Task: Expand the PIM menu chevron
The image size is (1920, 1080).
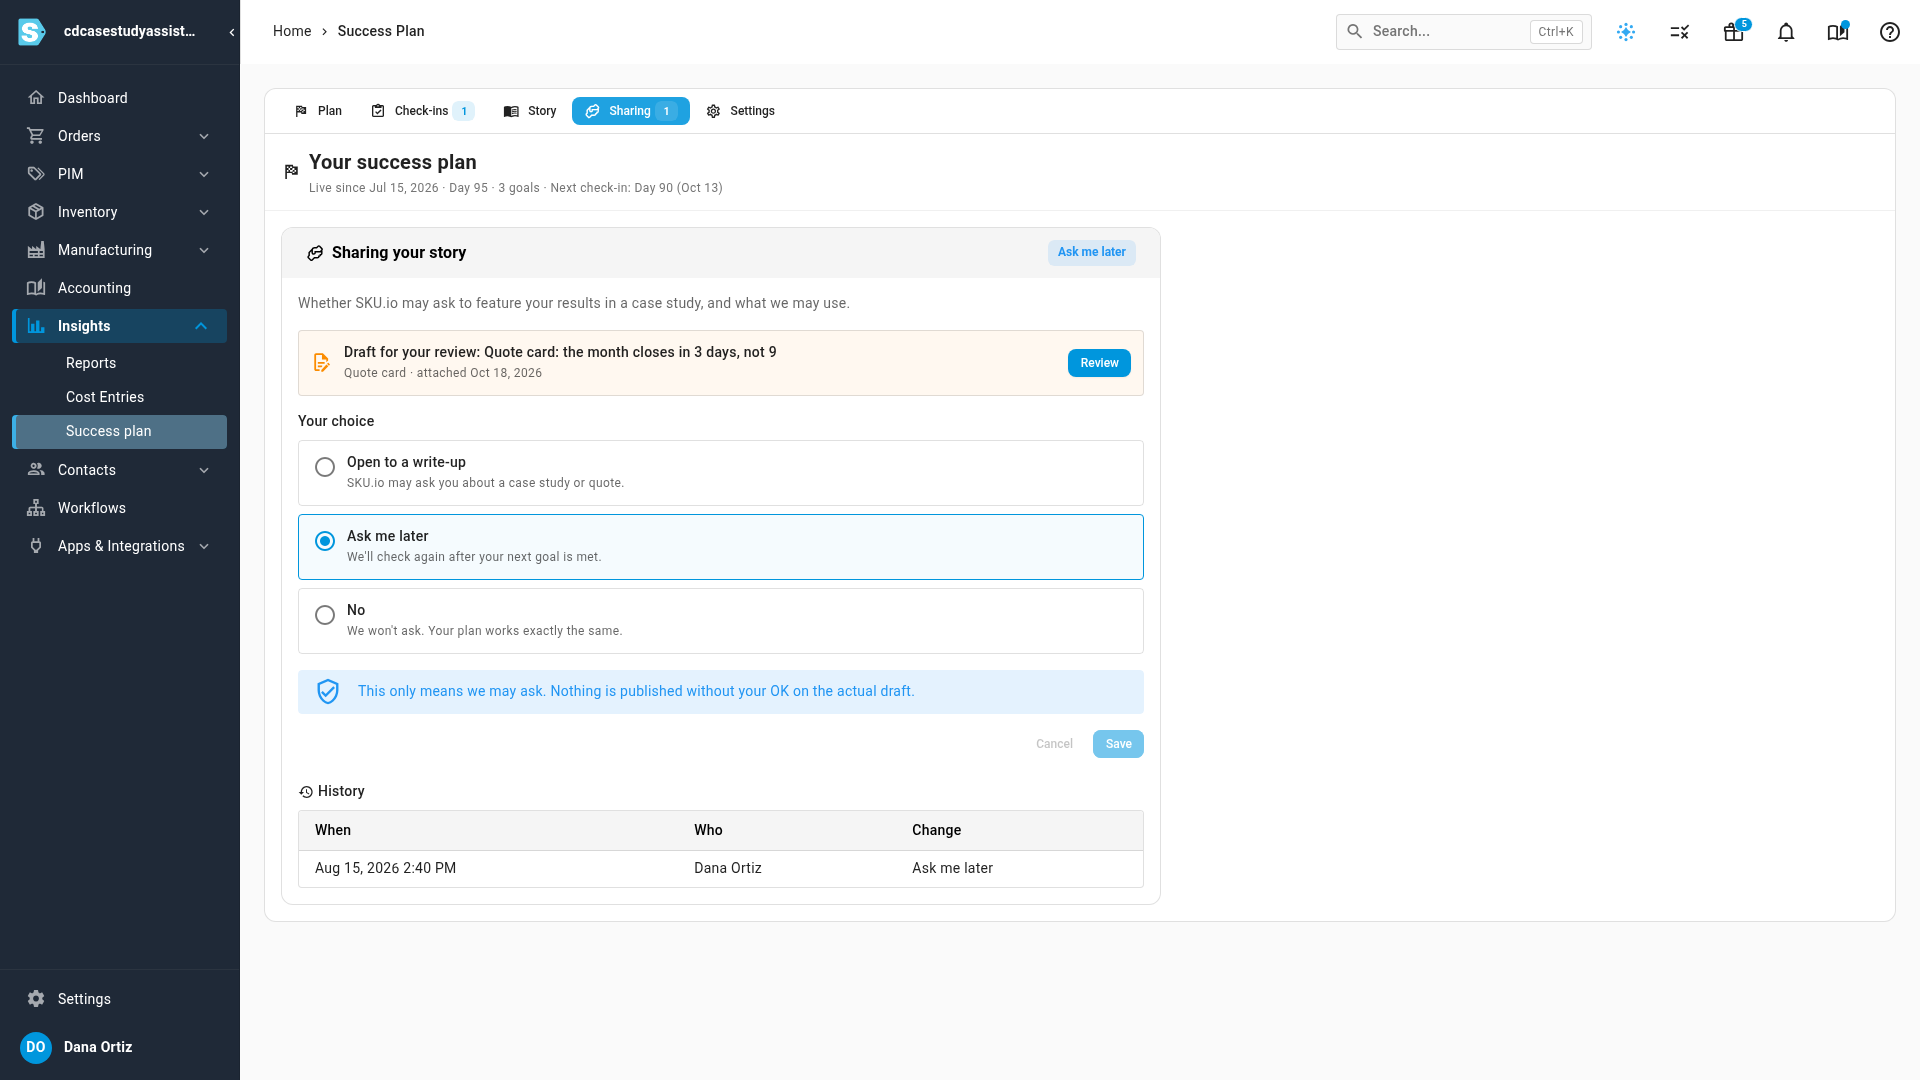Action: pyautogui.click(x=204, y=174)
